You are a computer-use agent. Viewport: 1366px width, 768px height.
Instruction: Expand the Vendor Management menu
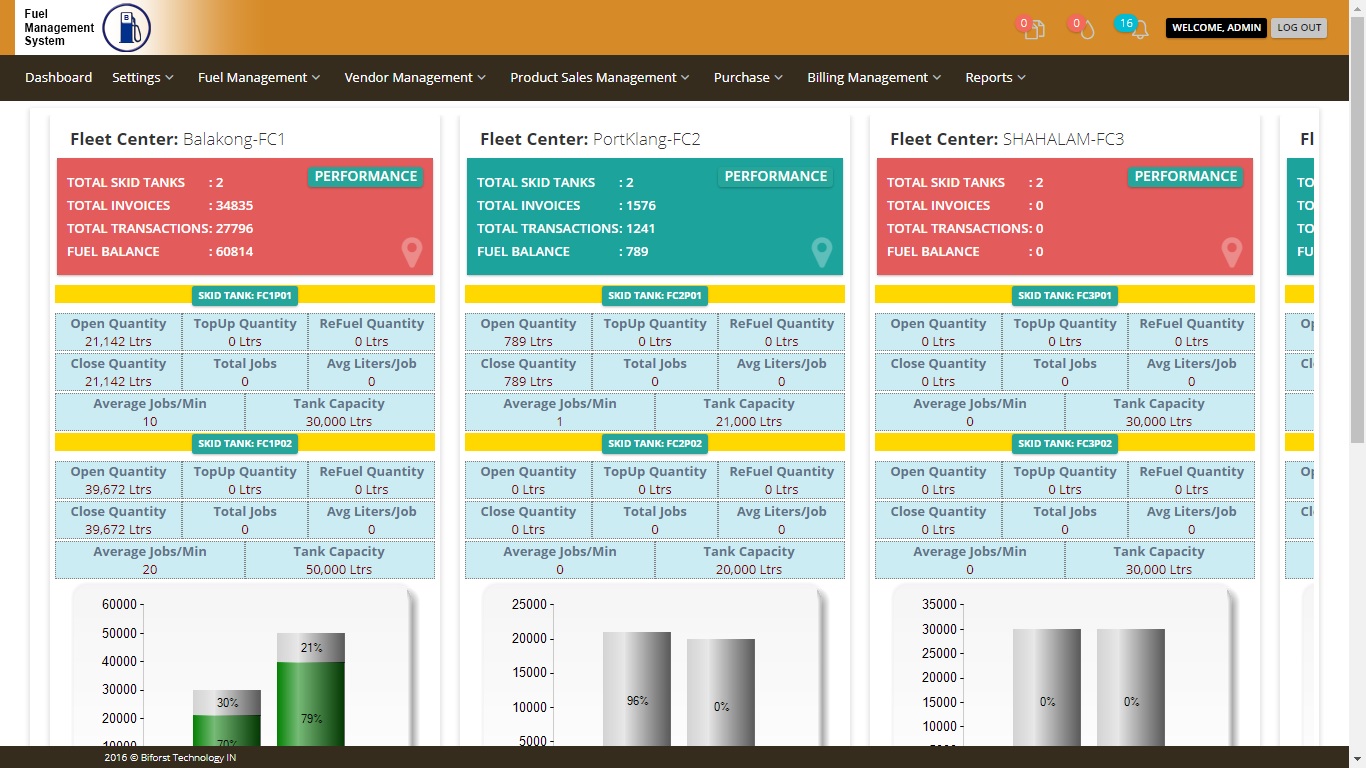[415, 78]
